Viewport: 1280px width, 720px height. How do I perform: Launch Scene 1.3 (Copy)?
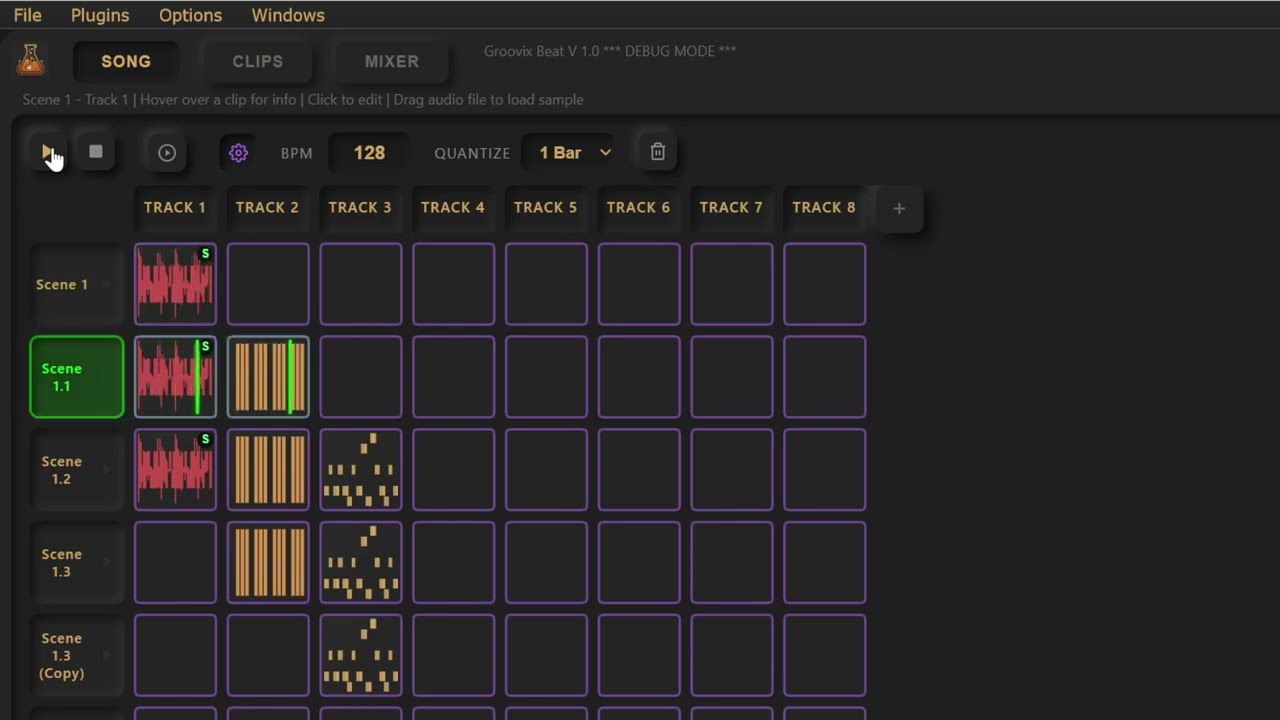(77, 656)
